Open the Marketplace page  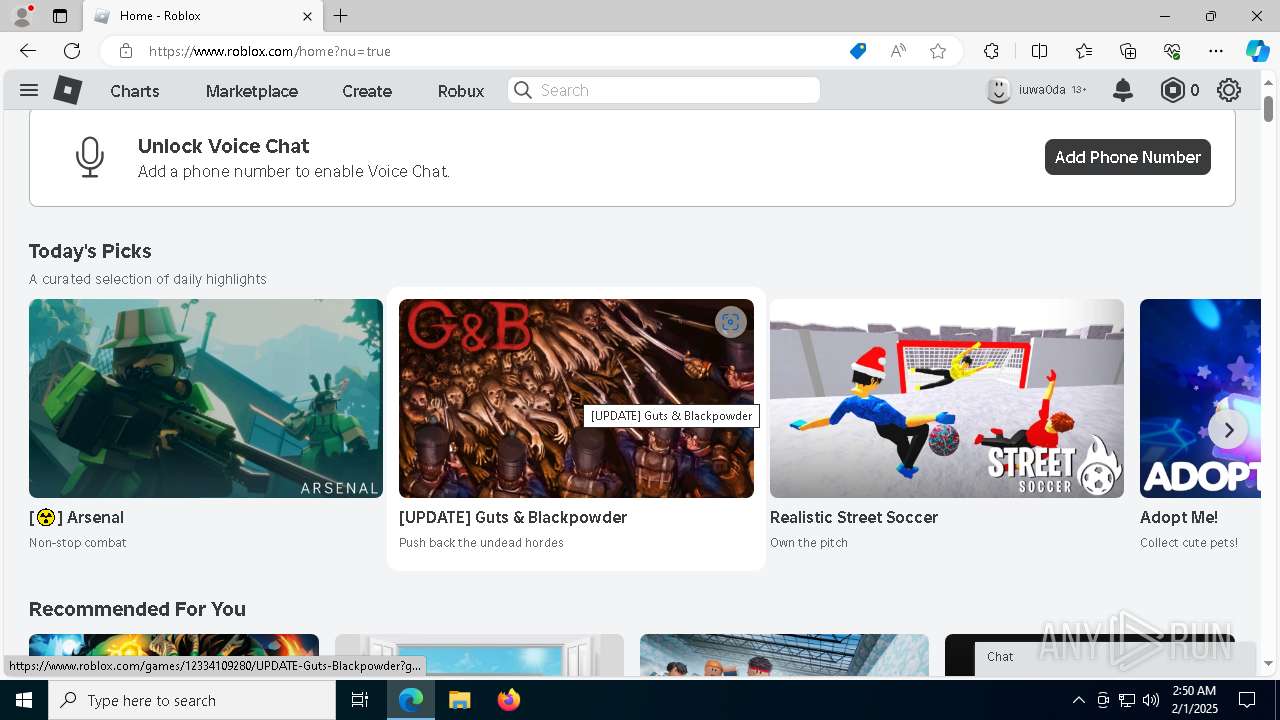252,91
